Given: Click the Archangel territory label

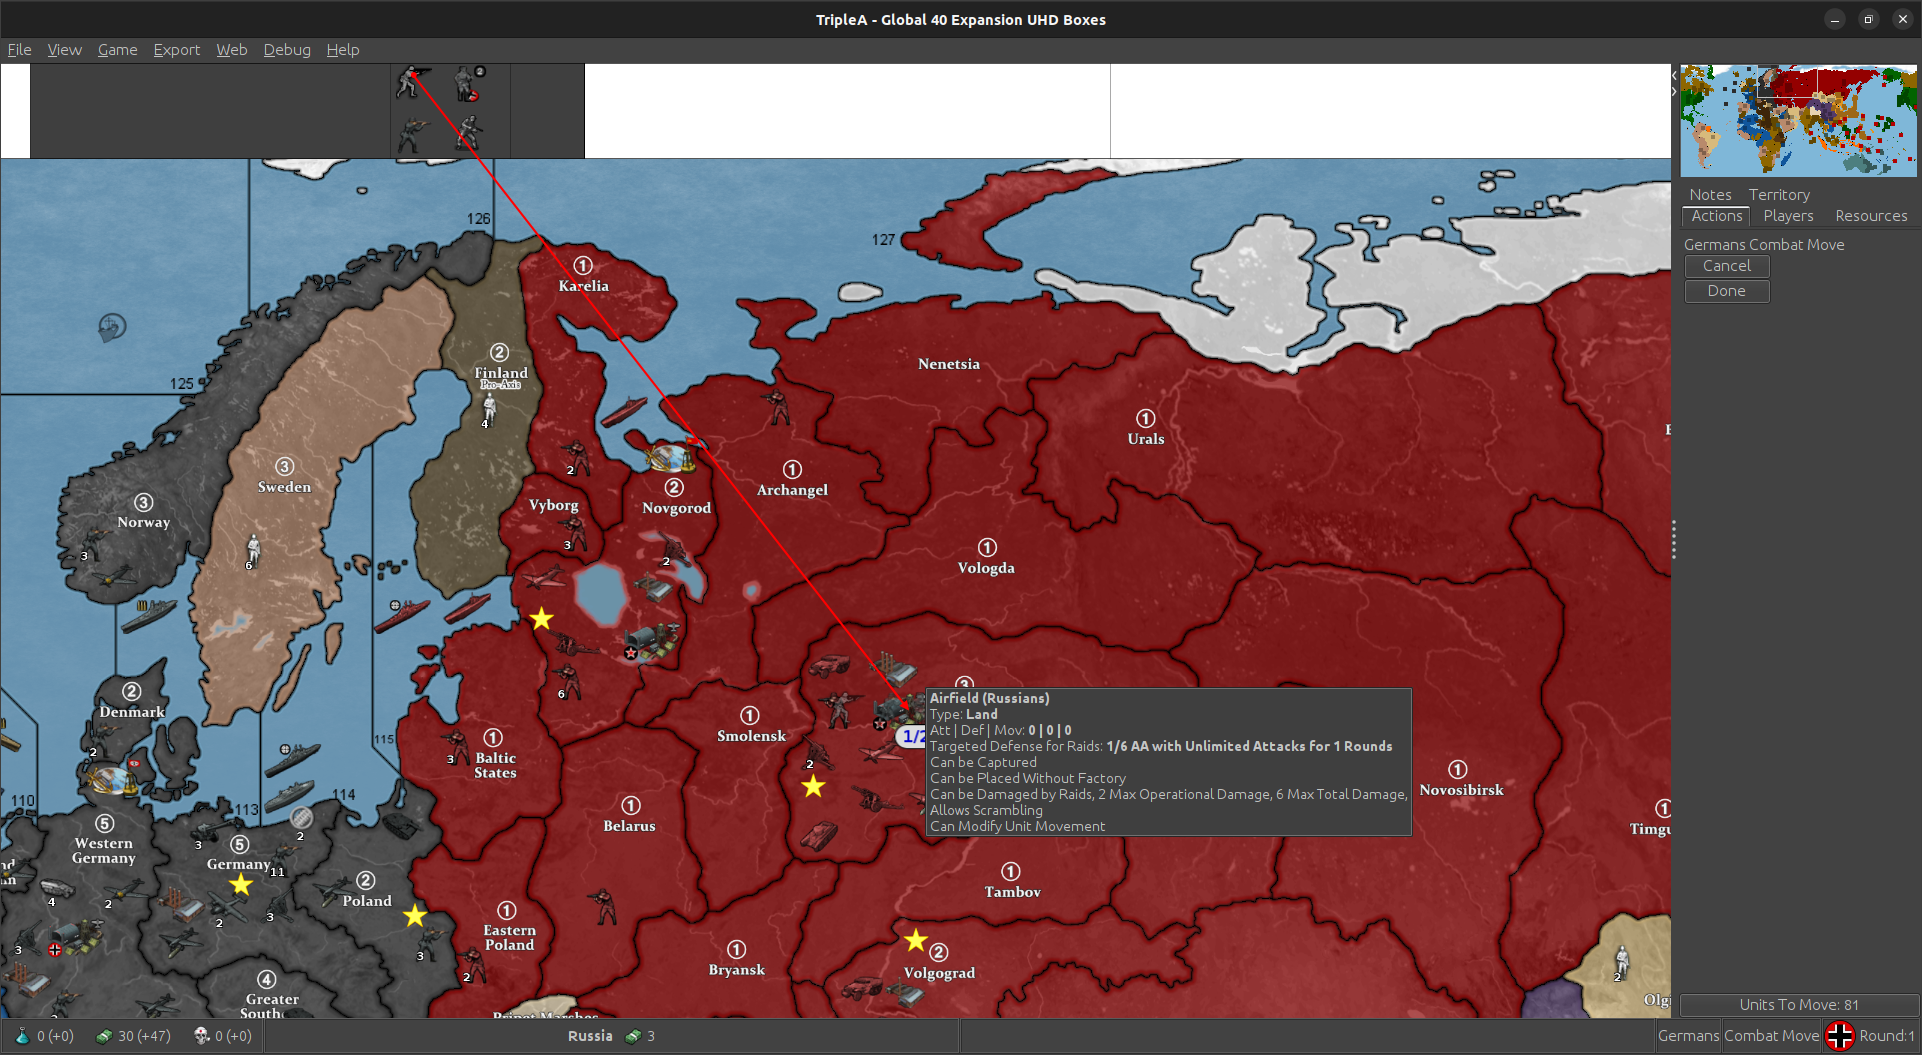Looking at the screenshot, I should pyautogui.click(x=792, y=490).
